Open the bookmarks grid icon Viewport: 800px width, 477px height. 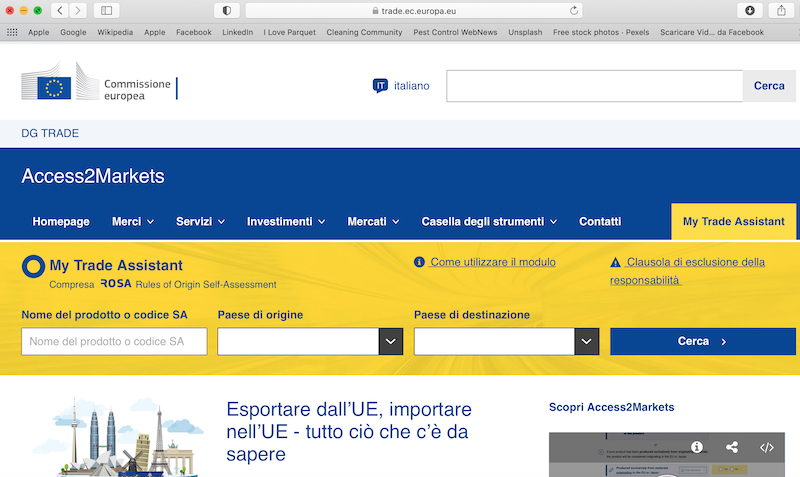pyautogui.click(x=12, y=32)
